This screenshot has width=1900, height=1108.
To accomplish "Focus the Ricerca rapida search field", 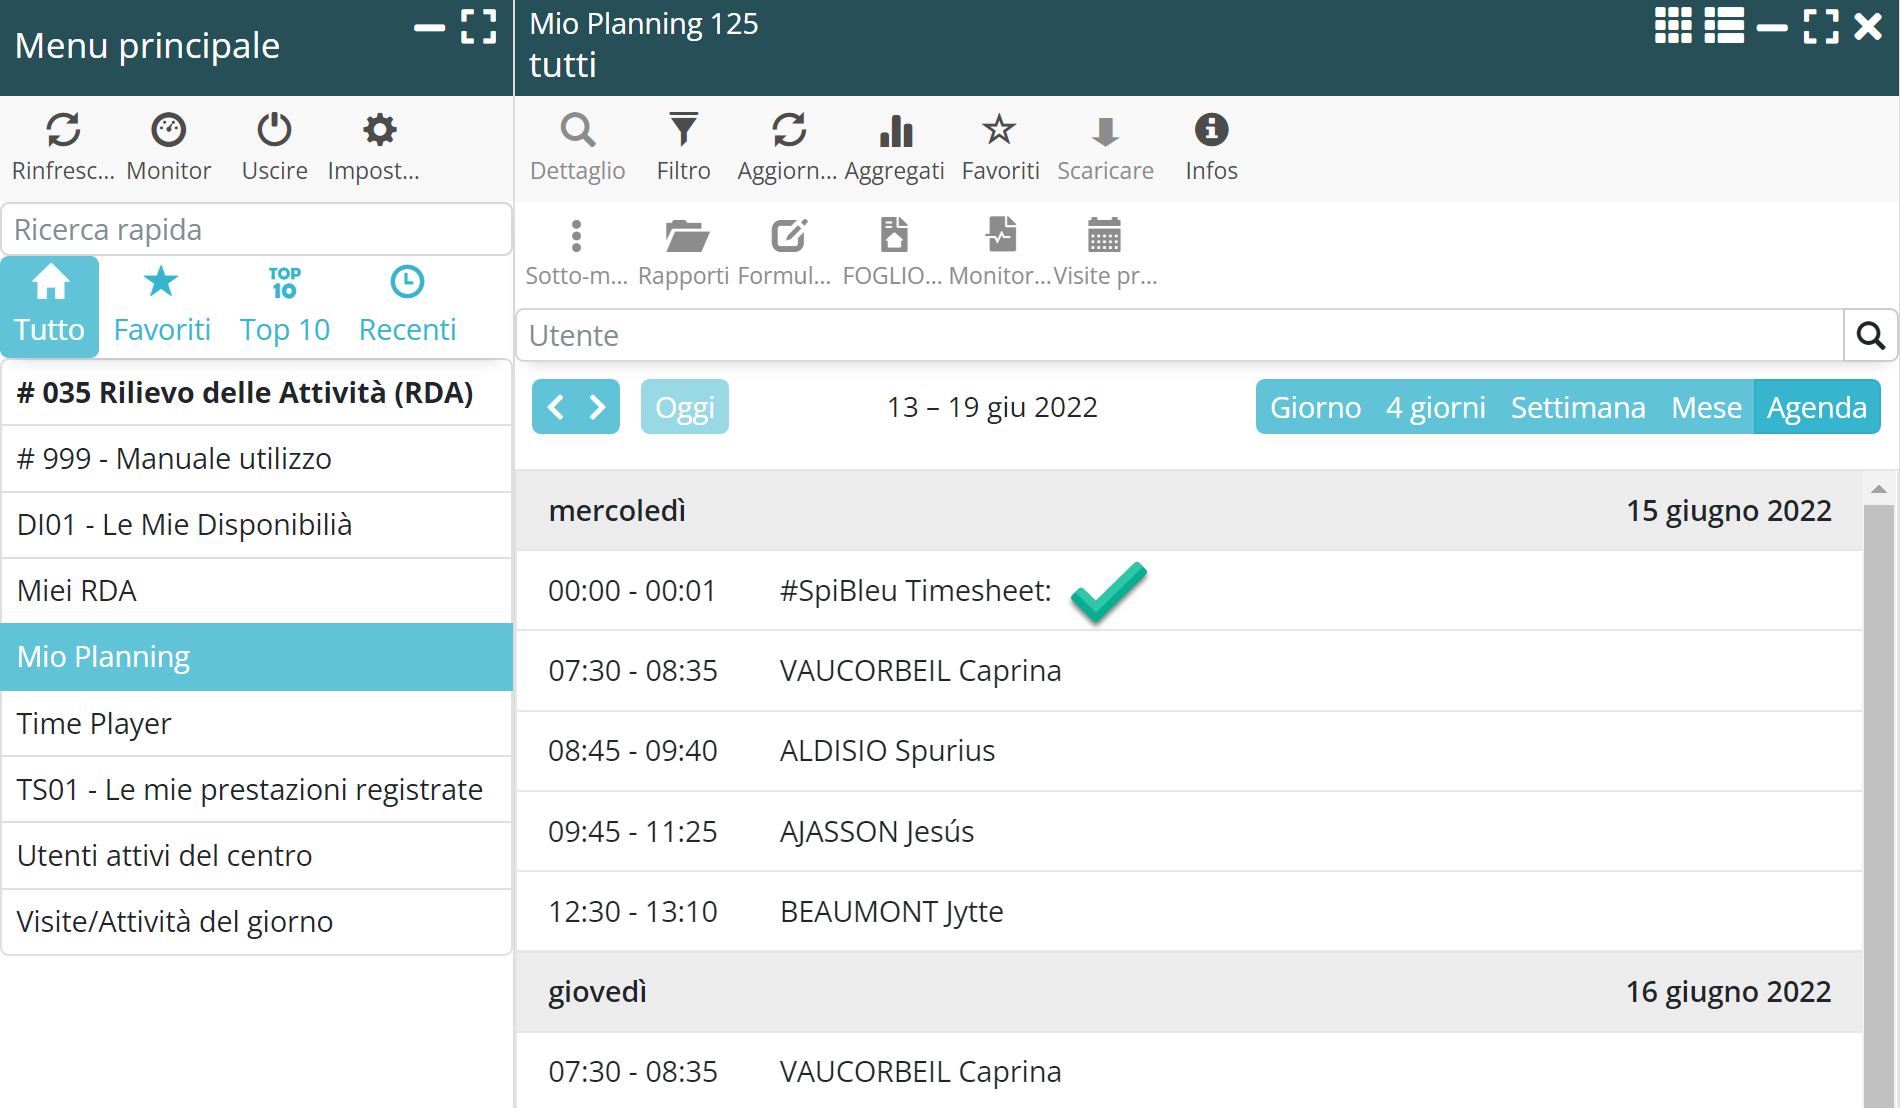I will (x=256, y=230).
